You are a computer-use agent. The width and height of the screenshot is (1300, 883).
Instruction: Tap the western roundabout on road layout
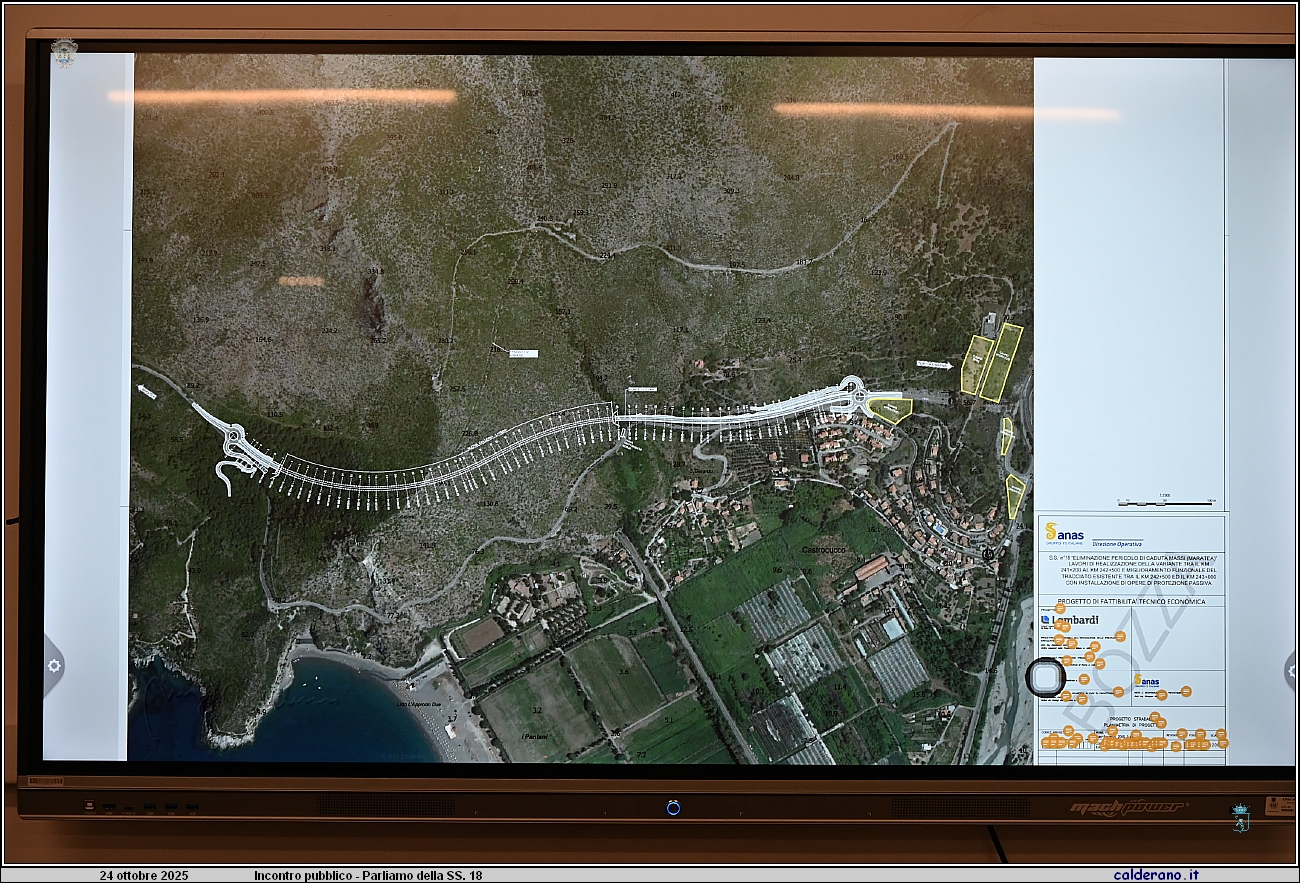pyautogui.click(x=235, y=436)
